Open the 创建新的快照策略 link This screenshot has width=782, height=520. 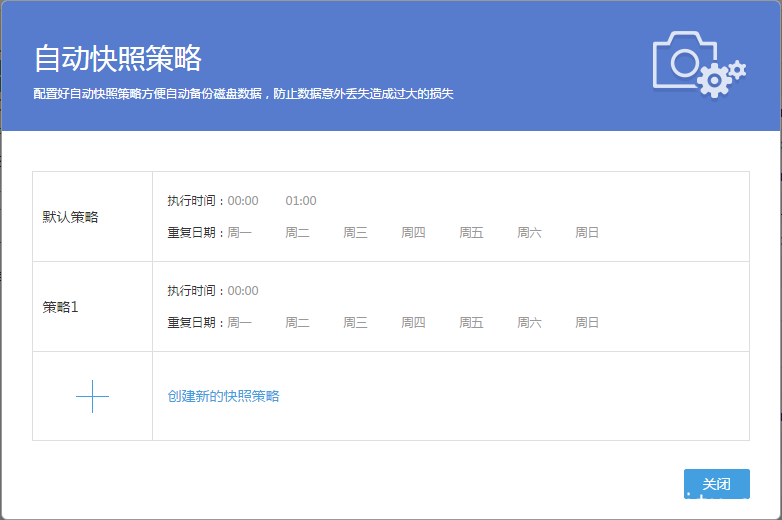223,396
